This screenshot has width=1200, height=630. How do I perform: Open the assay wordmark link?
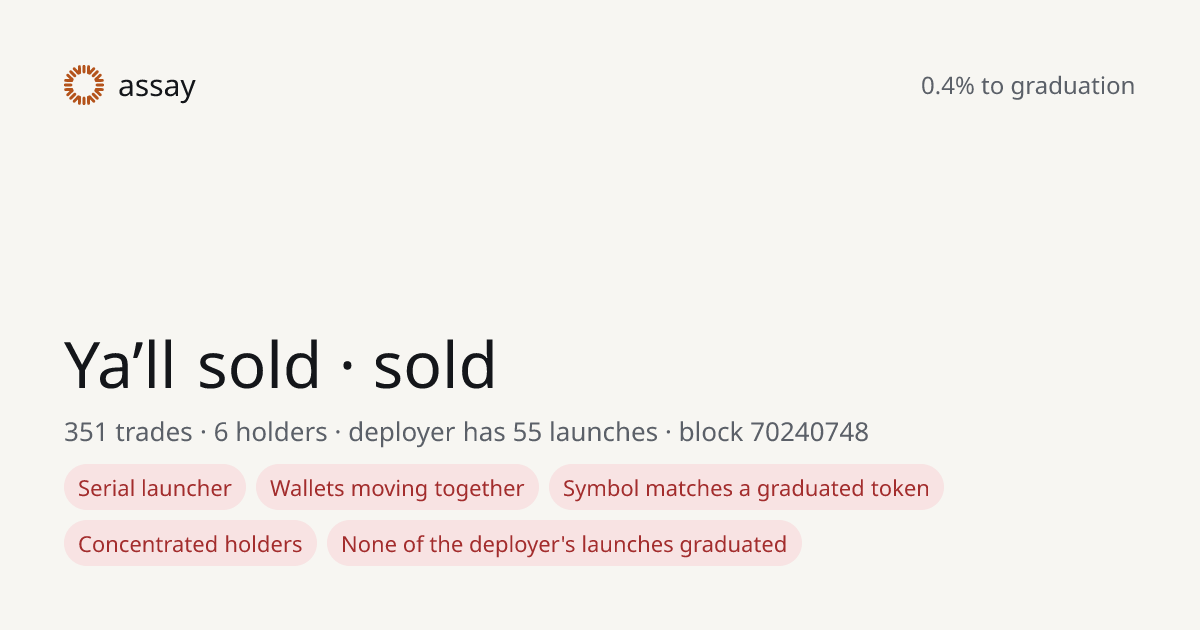[x=157, y=87]
